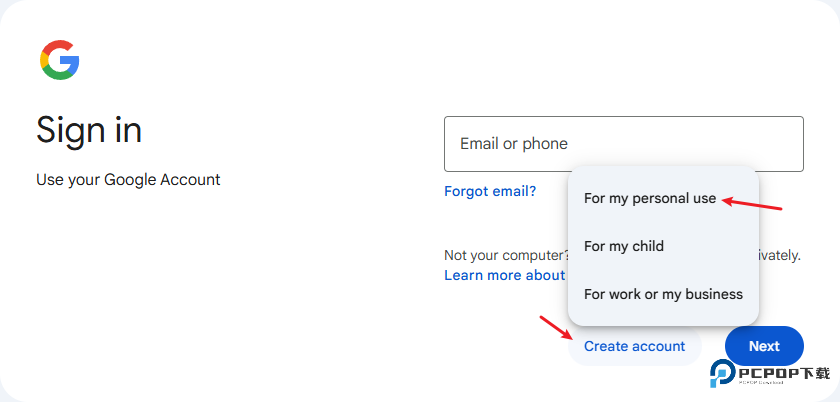Collapse the Create account dropdown
840x402 pixels.
pyautogui.click(x=634, y=346)
